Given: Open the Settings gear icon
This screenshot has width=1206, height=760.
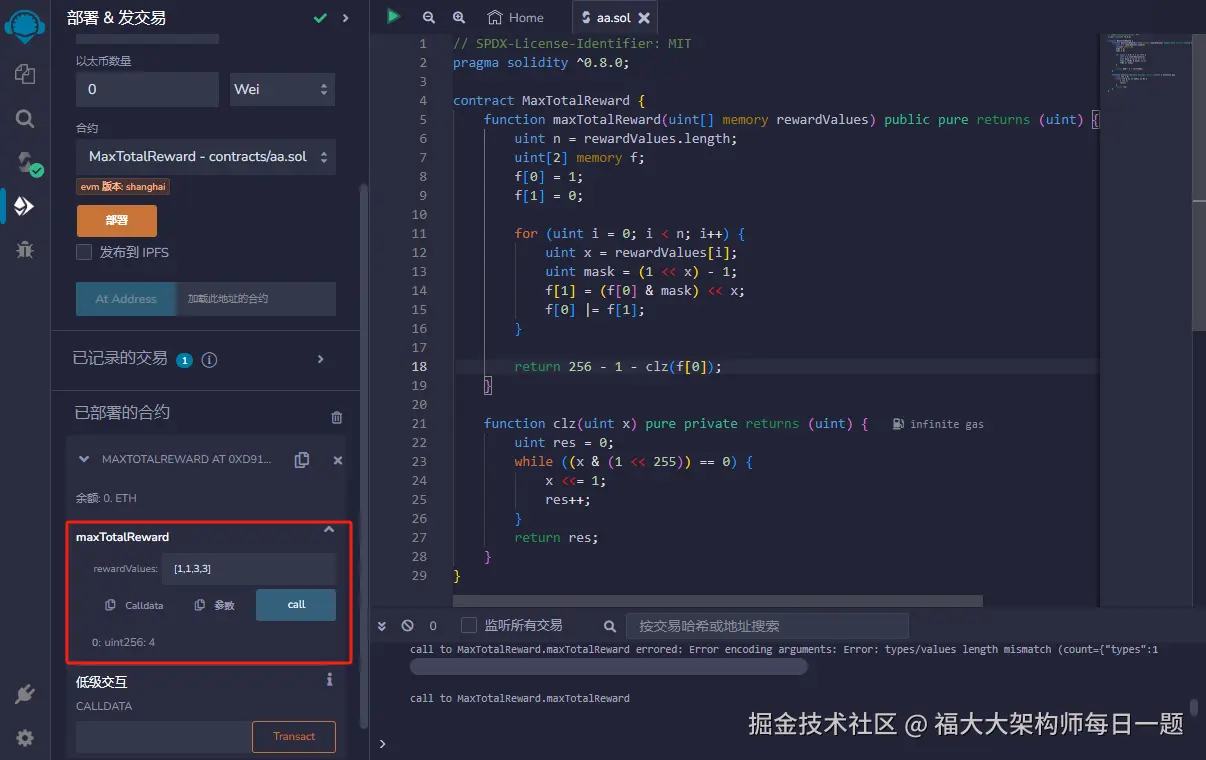Looking at the screenshot, I should (25, 738).
